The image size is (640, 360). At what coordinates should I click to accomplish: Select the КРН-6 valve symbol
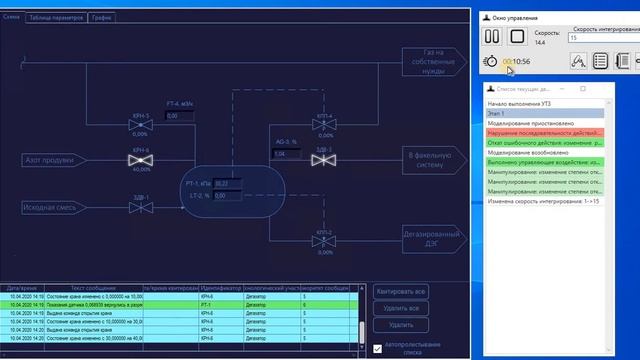[x=141, y=160]
